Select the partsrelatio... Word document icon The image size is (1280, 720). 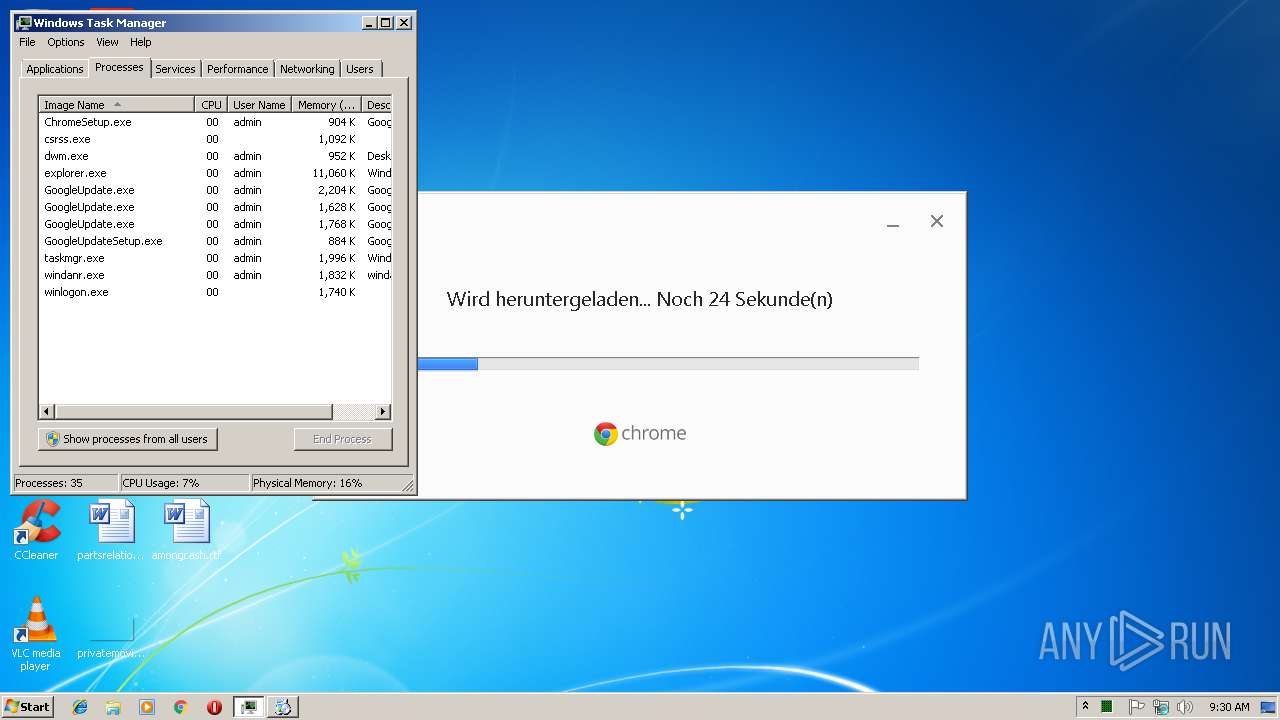click(111, 530)
